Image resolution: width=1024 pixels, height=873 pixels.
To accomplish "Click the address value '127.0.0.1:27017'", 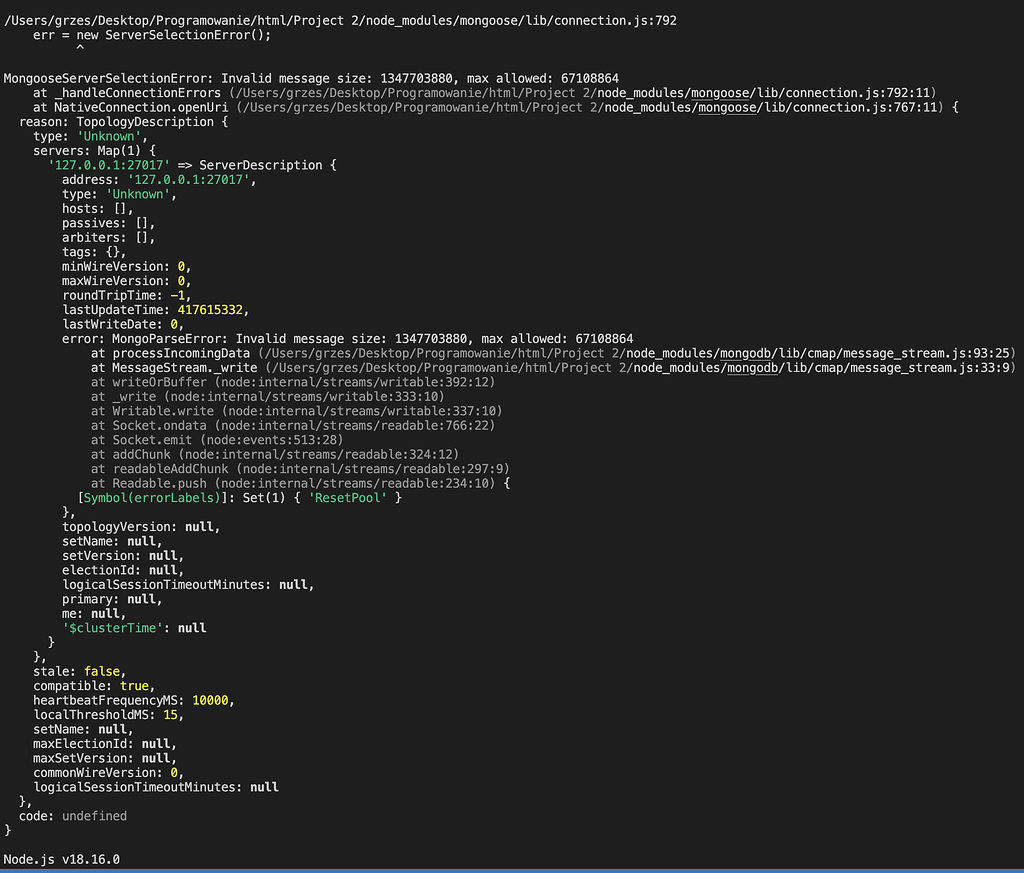I will (x=190, y=179).
